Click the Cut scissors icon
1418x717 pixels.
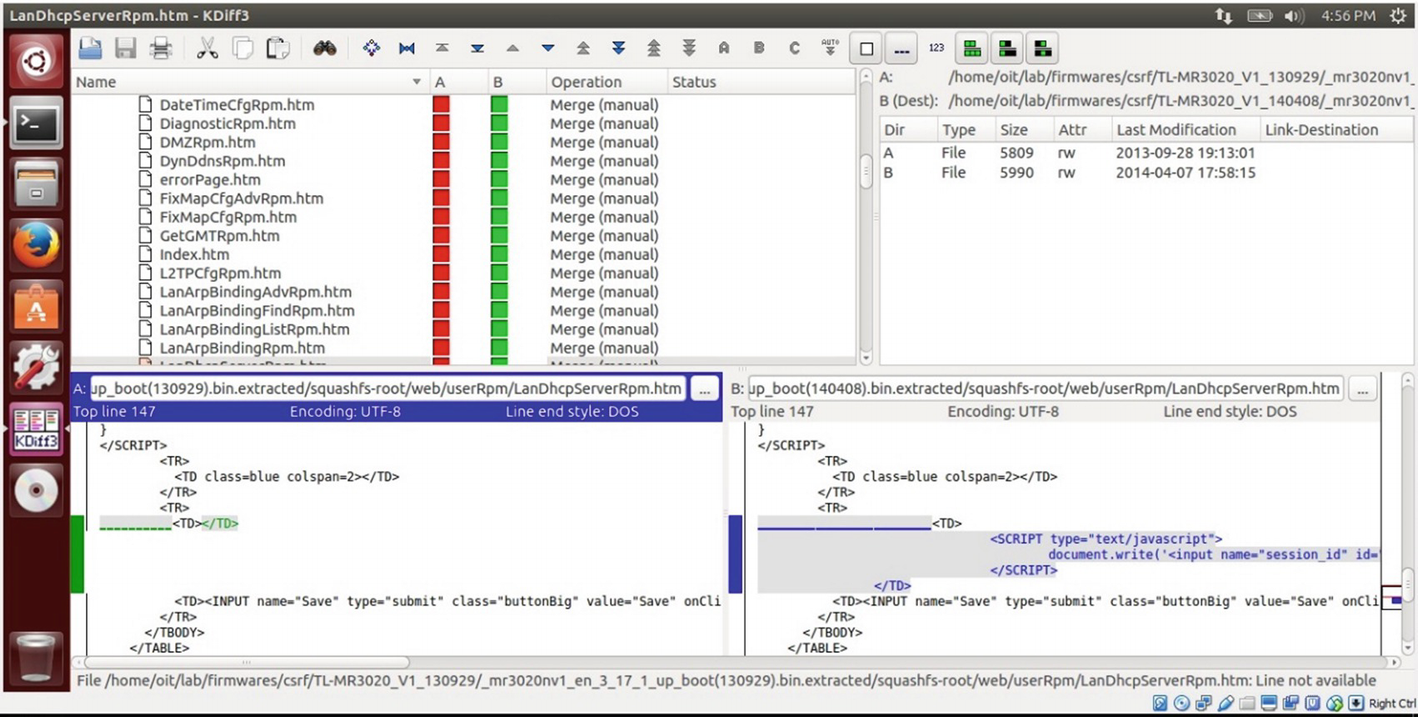coord(207,48)
